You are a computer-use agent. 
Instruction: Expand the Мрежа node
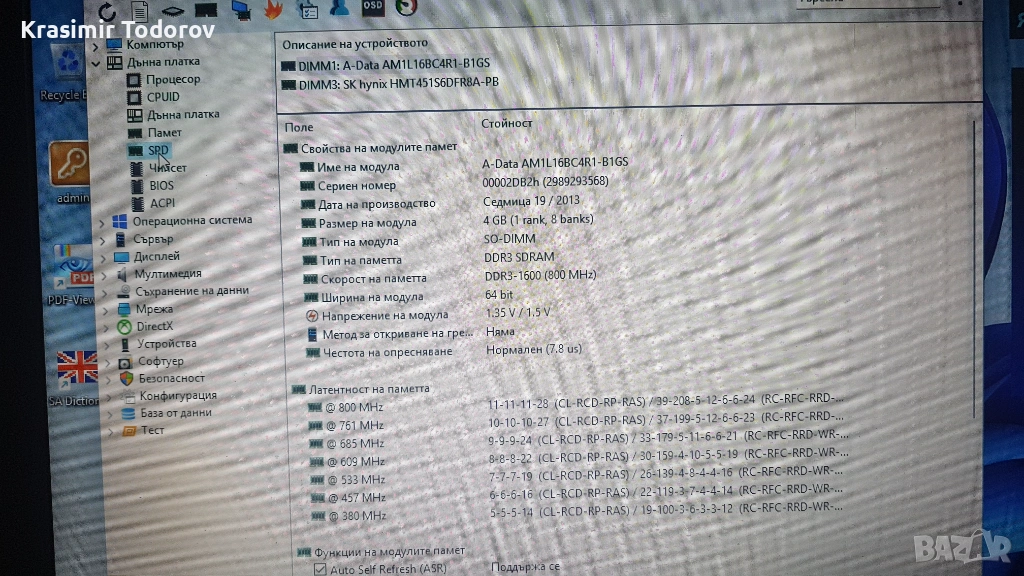106,311
